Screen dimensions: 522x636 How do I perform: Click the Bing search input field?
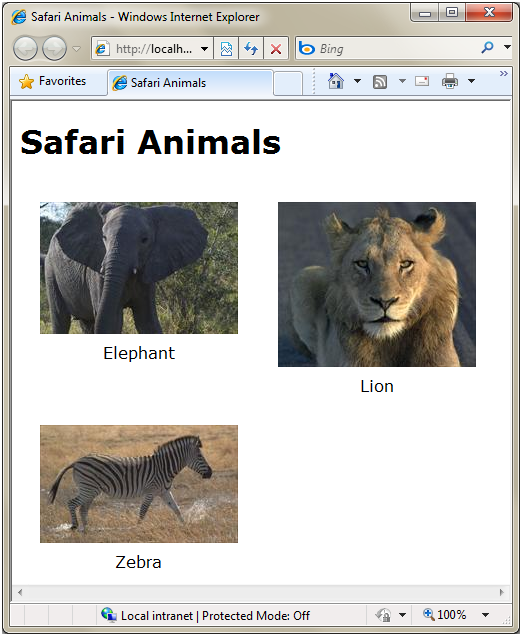(x=397, y=49)
